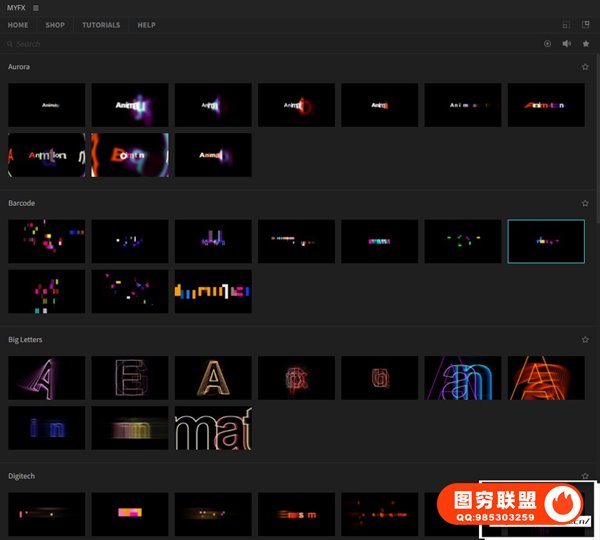600x540 pixels.
Task: Open the HOME tab
Action: coord(18,25)
